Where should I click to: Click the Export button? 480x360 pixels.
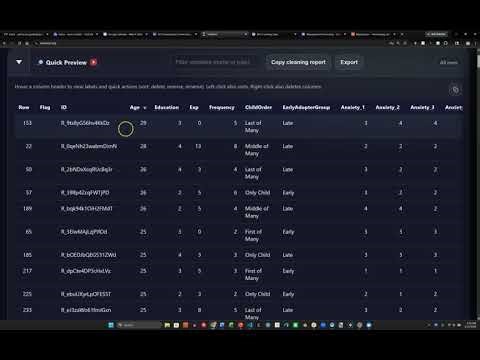point(349,62)
